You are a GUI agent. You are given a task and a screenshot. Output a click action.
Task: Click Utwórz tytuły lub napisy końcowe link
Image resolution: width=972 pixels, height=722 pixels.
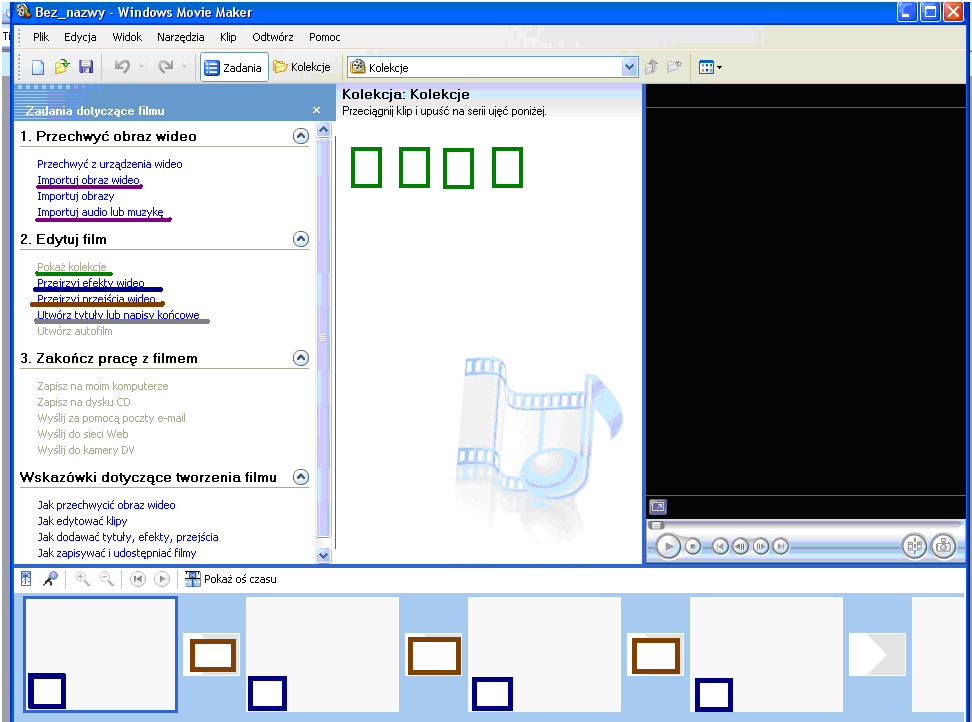(x=118, y=315)
